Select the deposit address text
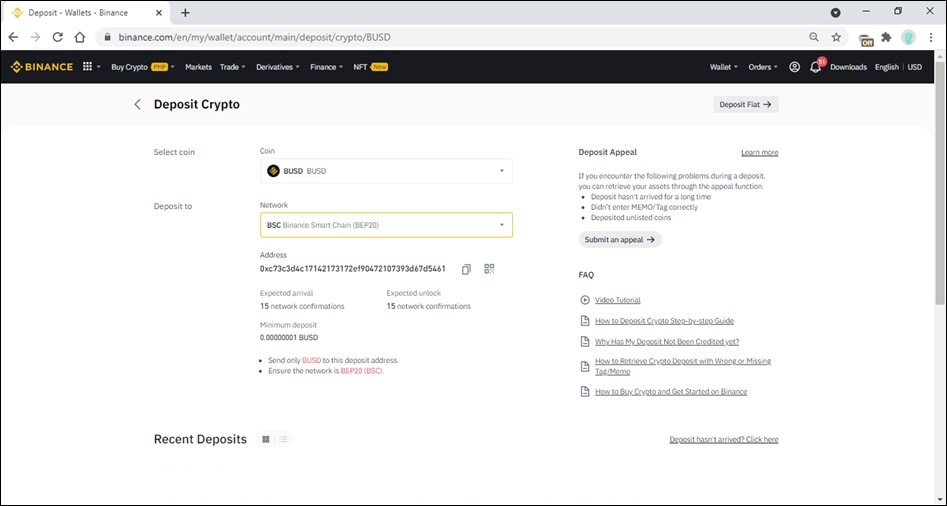 tap(353, 269)
